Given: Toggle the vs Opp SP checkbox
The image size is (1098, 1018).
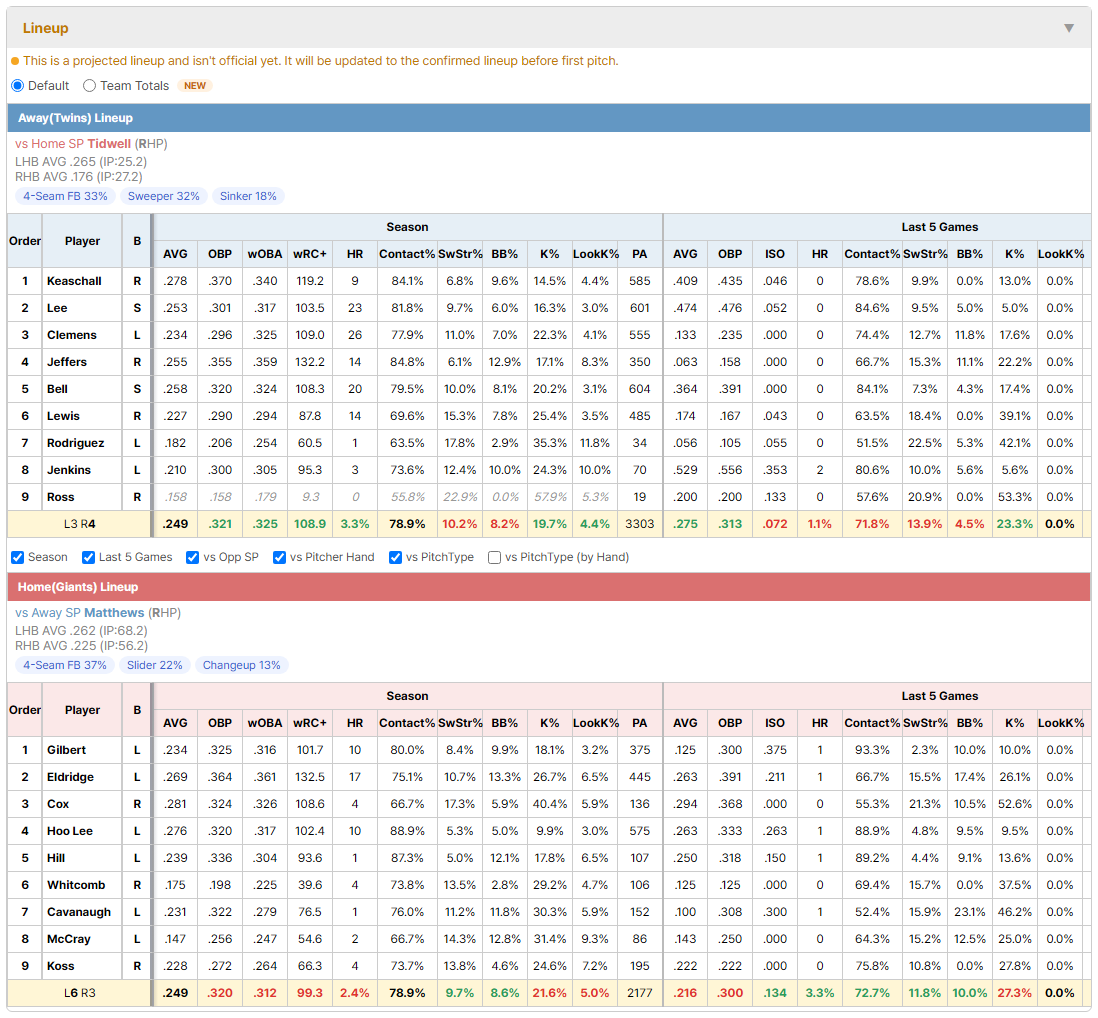Looking at the screenshot, I should point(193,557).
